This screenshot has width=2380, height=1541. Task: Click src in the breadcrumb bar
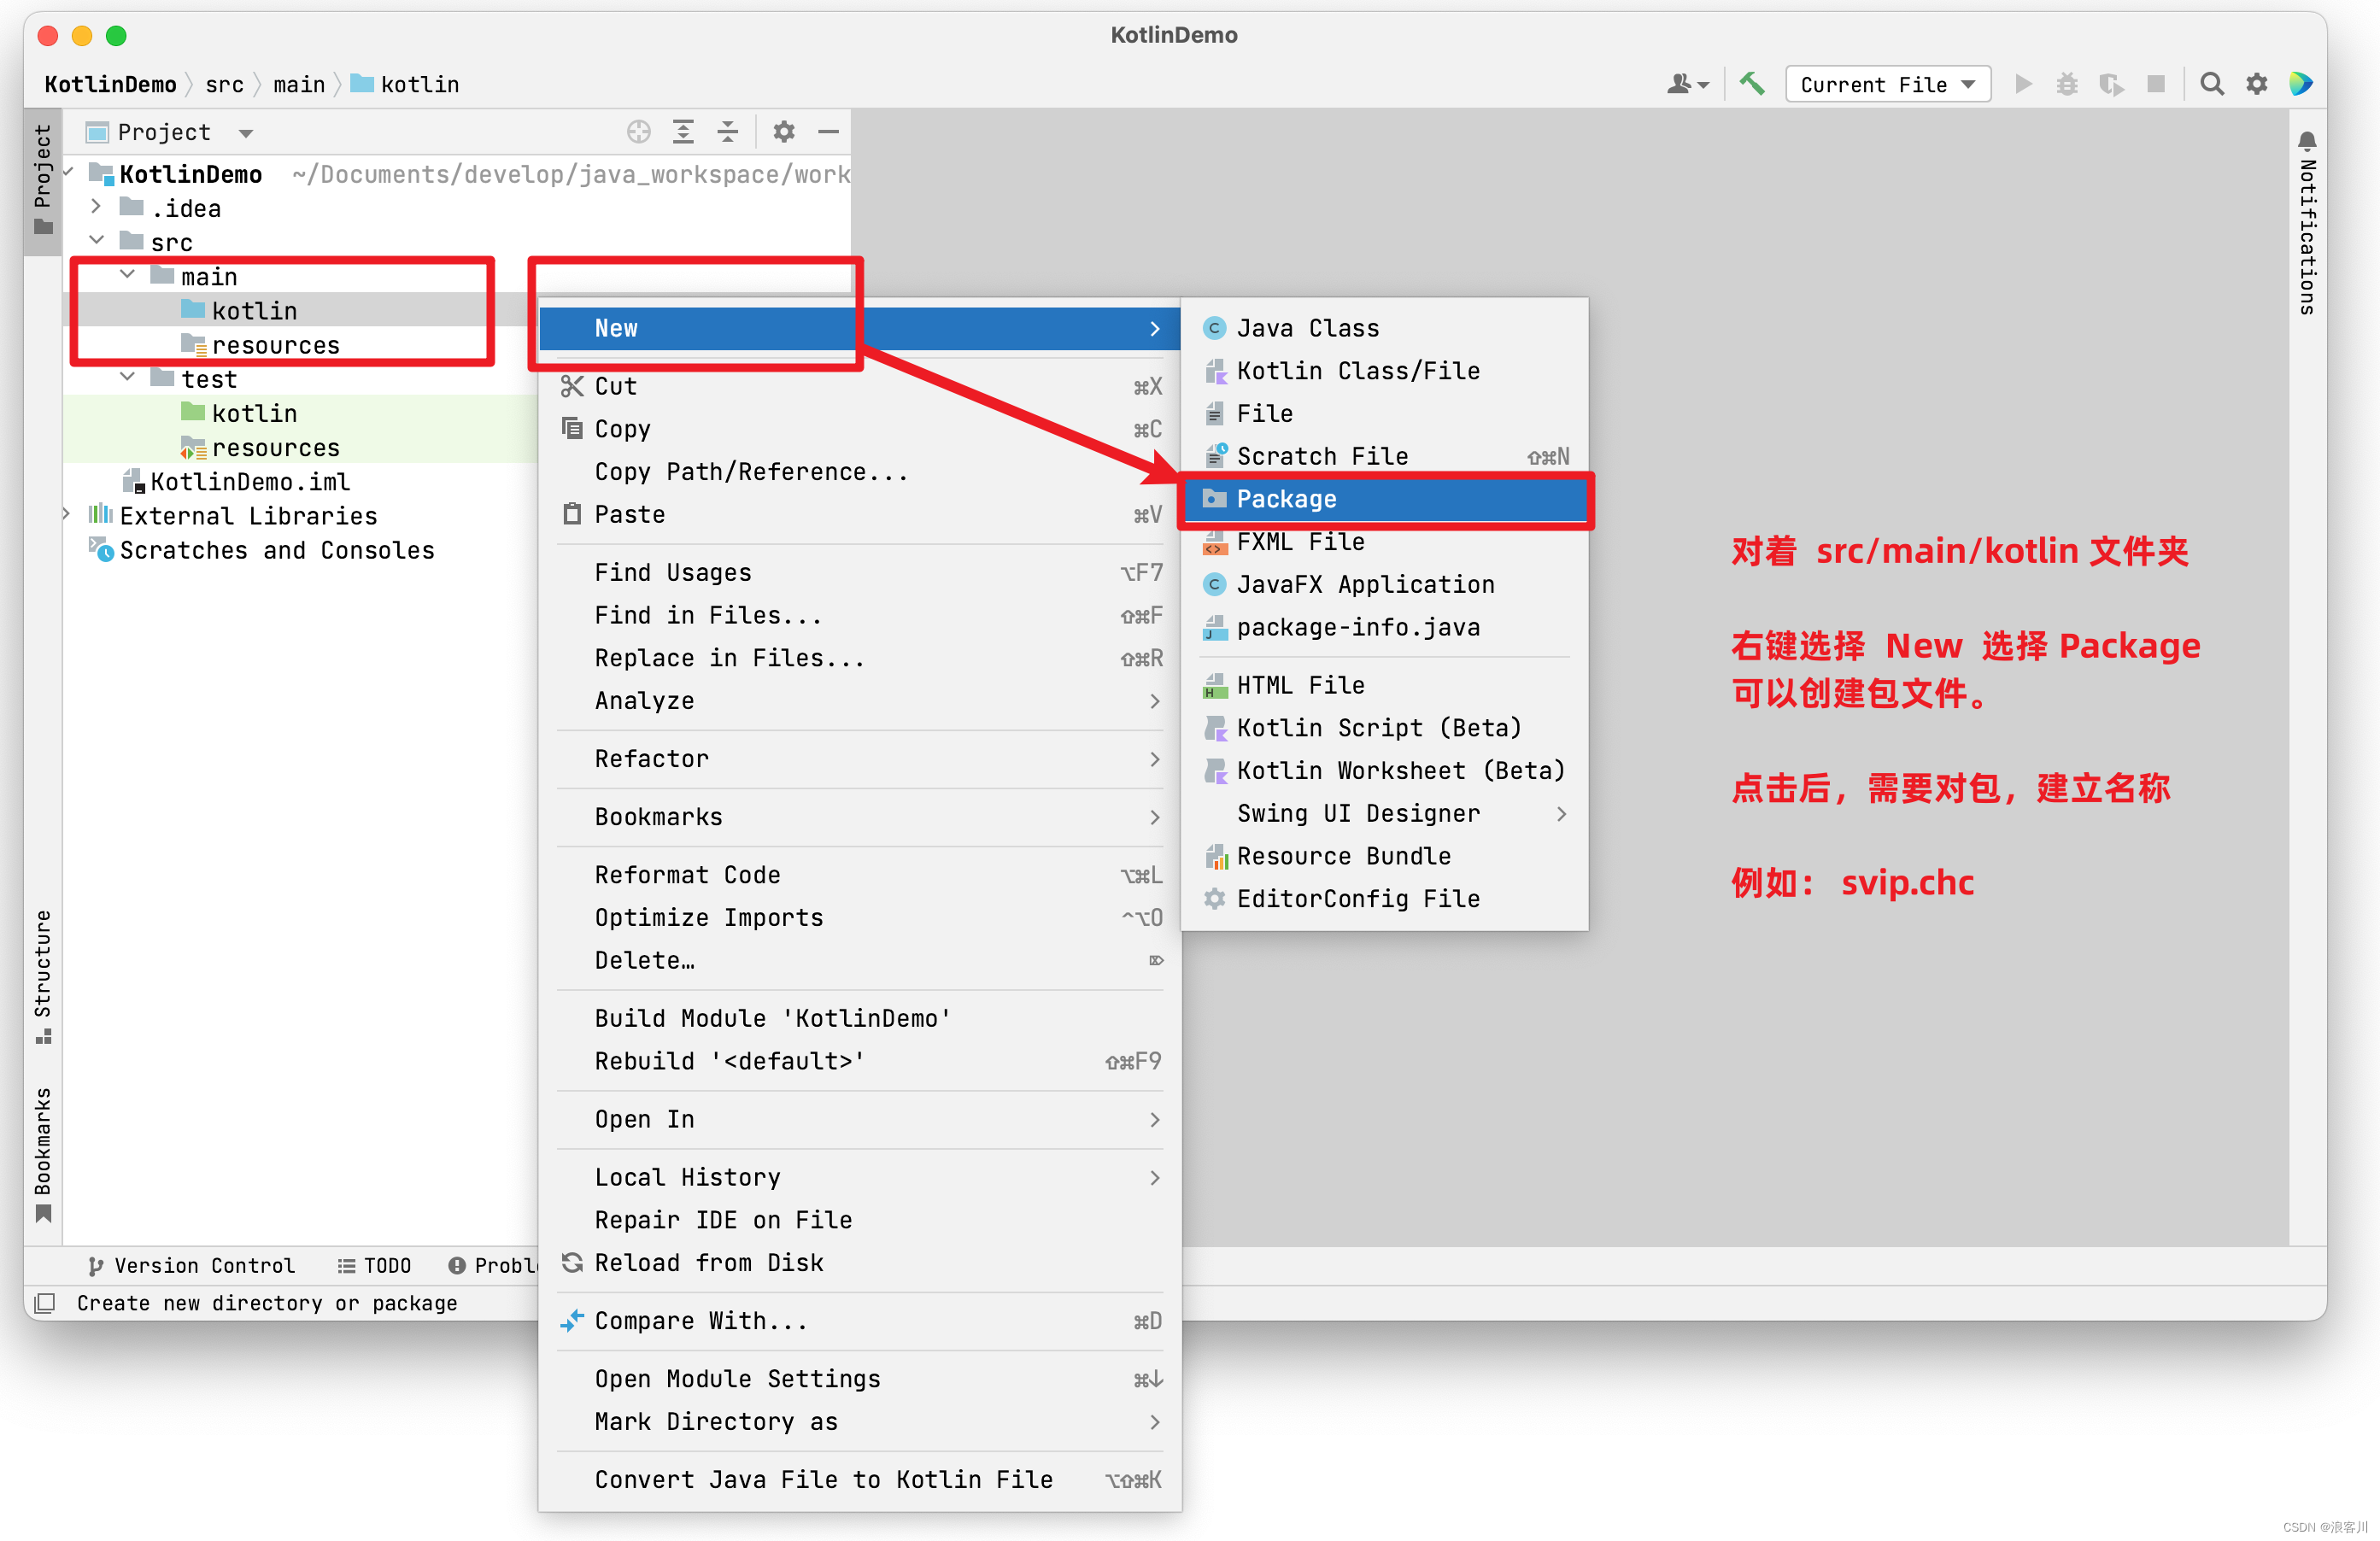coord(224,84)
